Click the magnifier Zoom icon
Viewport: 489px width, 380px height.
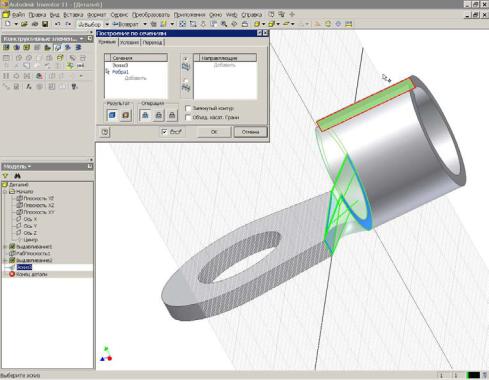(224, 24)
